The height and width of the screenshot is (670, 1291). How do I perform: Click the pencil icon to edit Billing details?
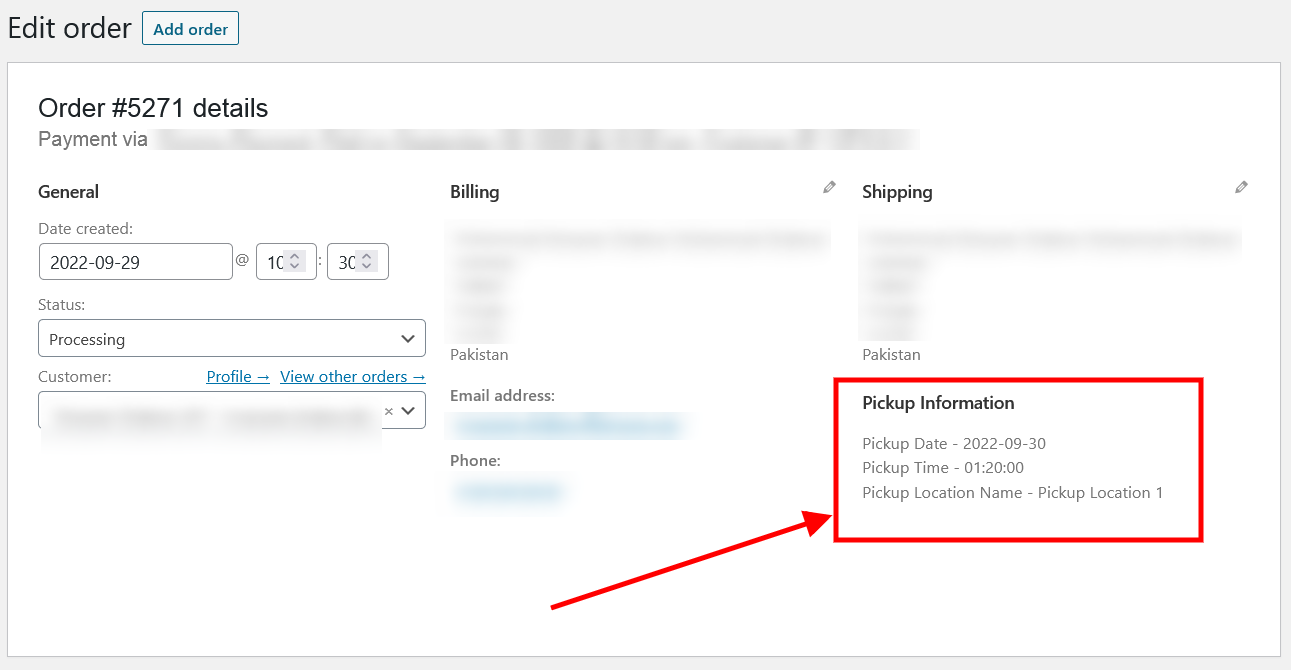pyautogui.click(x=828, y=187)
